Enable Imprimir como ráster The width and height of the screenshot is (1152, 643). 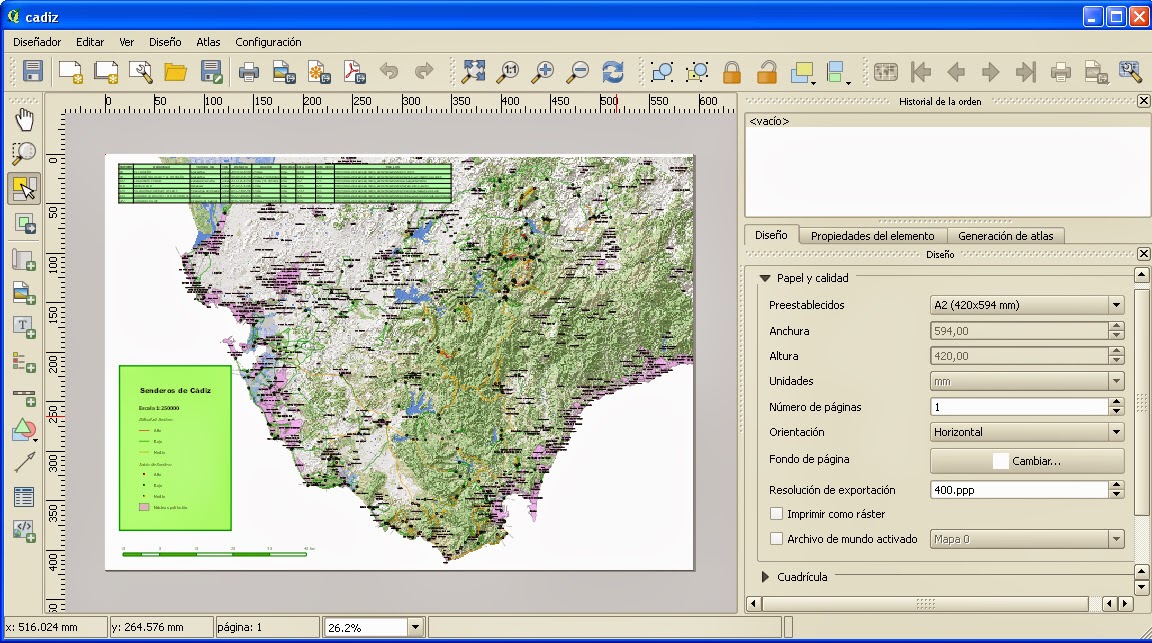pyautogui.click(x=777, y=514)
